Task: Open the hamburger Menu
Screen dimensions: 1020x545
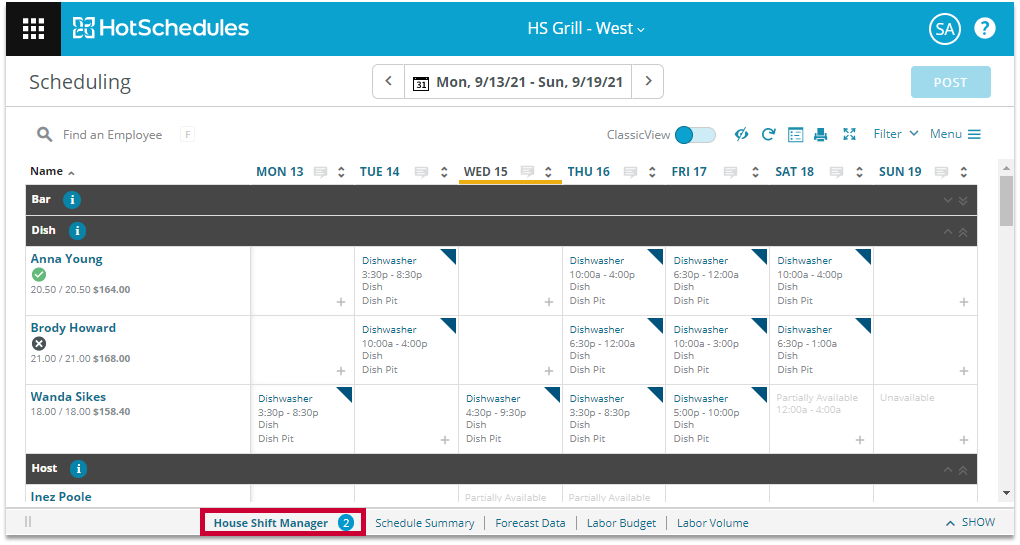Action: pos(955,134)
